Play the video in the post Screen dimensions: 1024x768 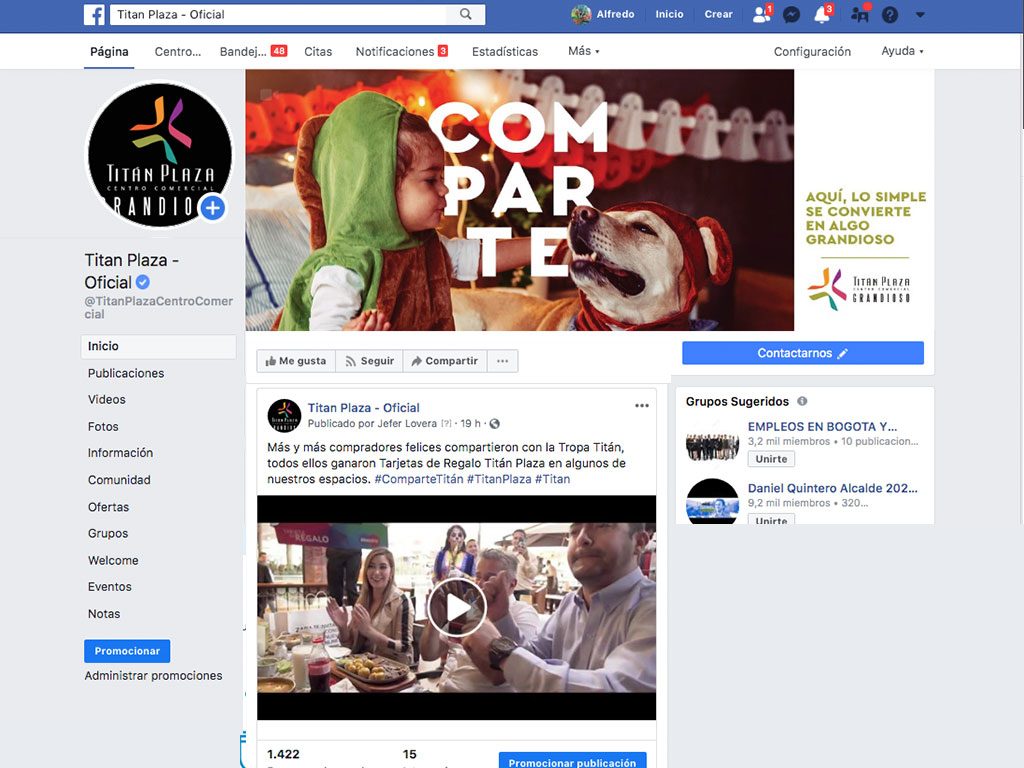pyautogui.click(x=456, y=607)
